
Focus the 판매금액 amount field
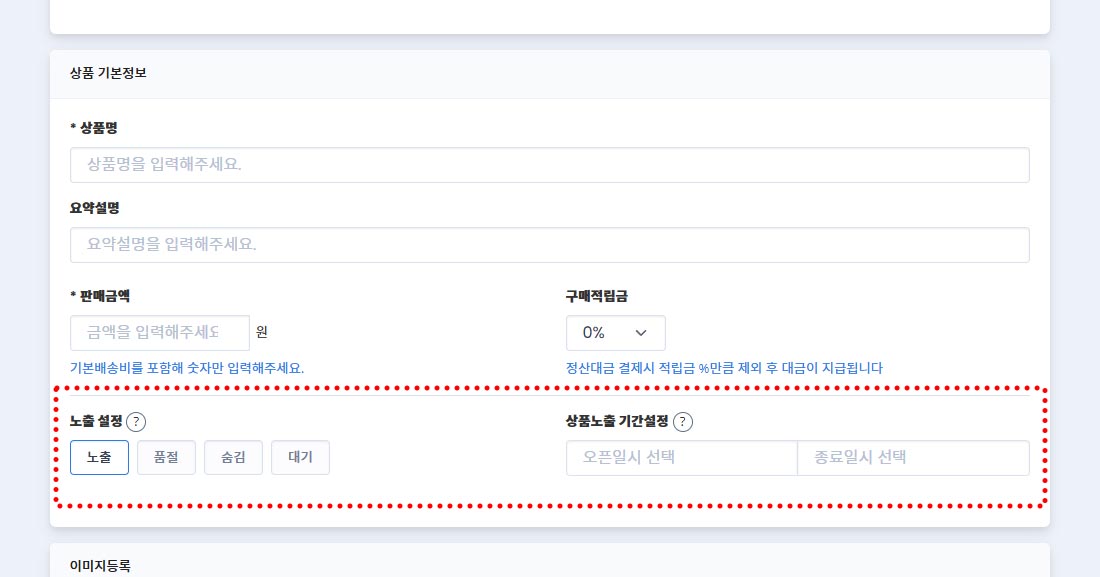point(160,333)
